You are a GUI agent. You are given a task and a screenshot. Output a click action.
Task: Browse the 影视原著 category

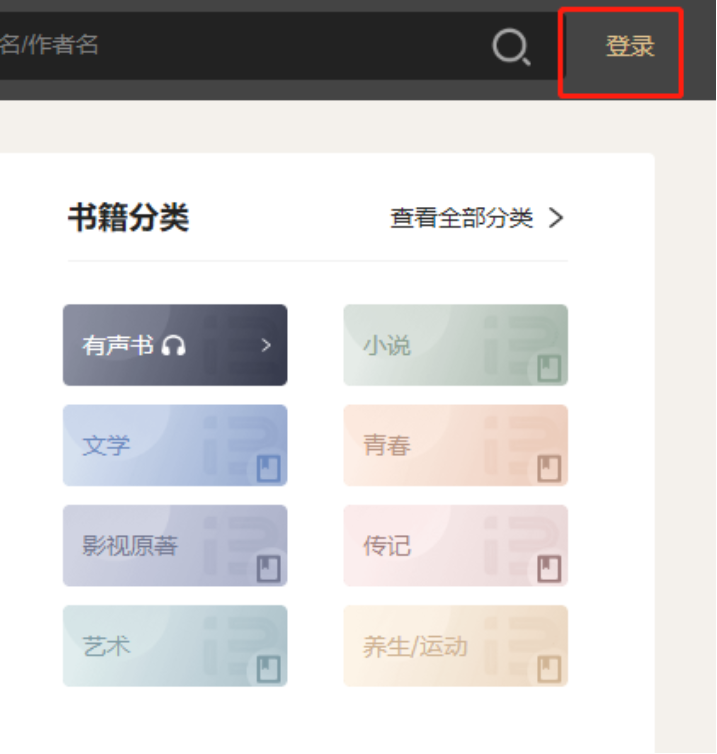(x=175, y=546)
